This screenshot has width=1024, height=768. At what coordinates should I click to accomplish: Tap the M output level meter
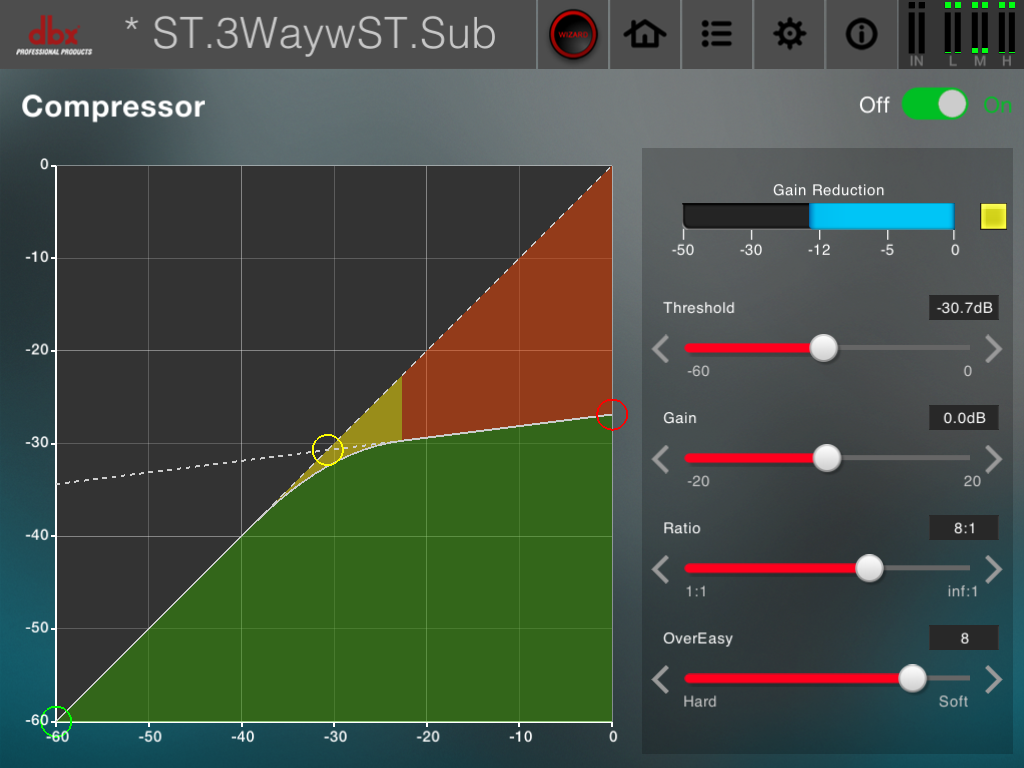click(x=980, y=34)
